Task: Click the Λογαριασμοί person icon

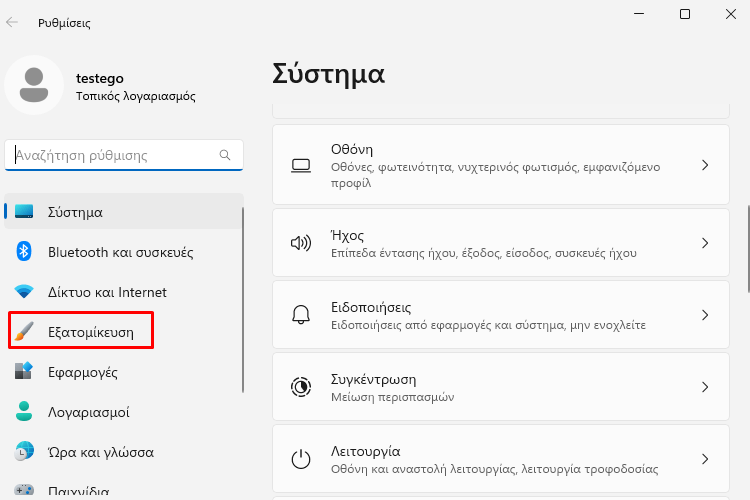Action: coord(24,411)
